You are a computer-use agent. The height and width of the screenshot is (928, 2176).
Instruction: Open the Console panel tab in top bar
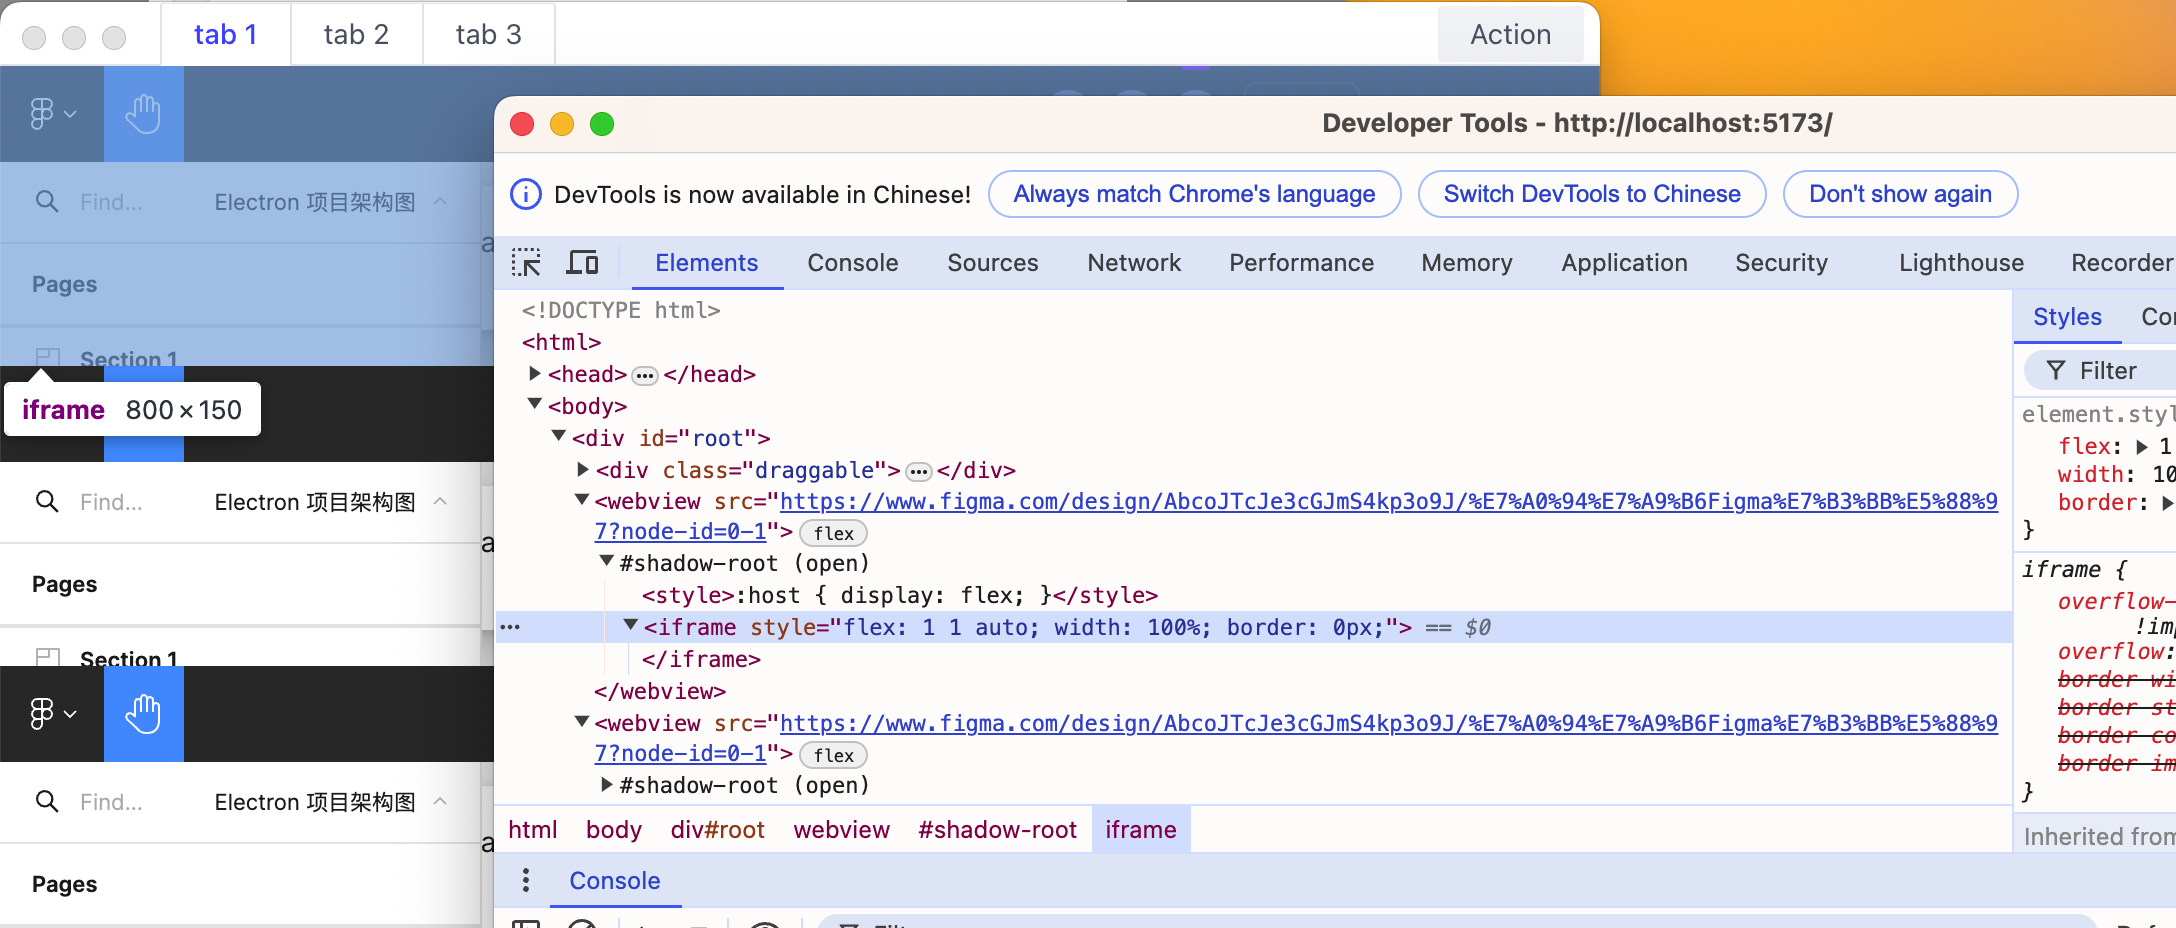pyautogui.click(x=853, y=263)
